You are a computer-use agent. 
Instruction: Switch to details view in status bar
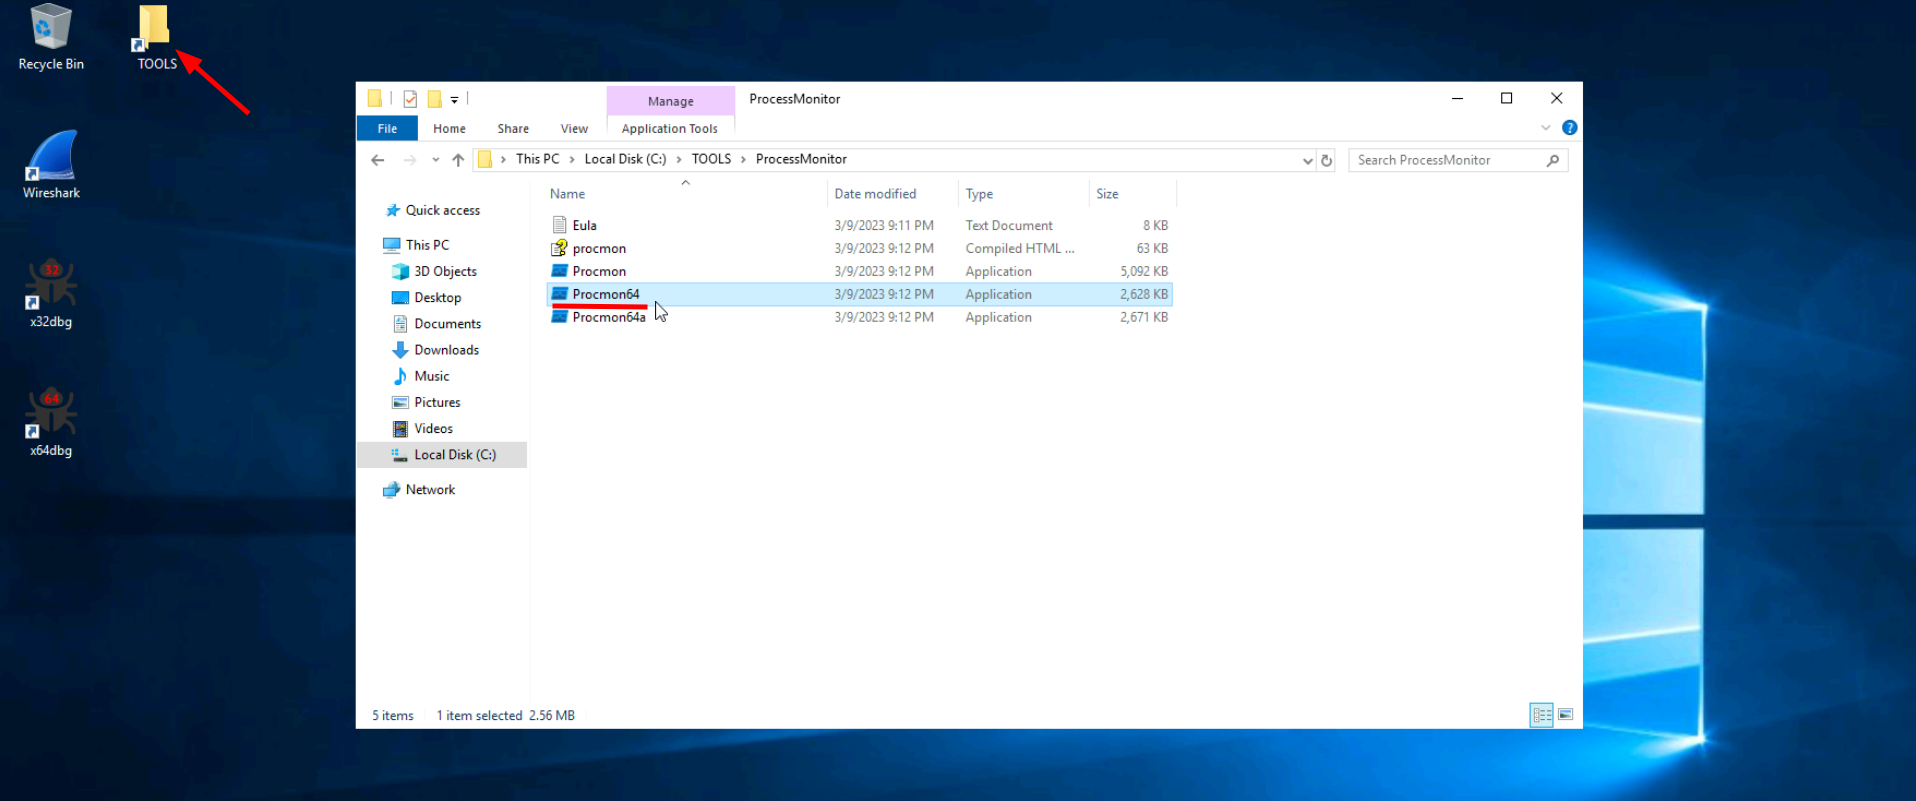(x=1541, y=715)
